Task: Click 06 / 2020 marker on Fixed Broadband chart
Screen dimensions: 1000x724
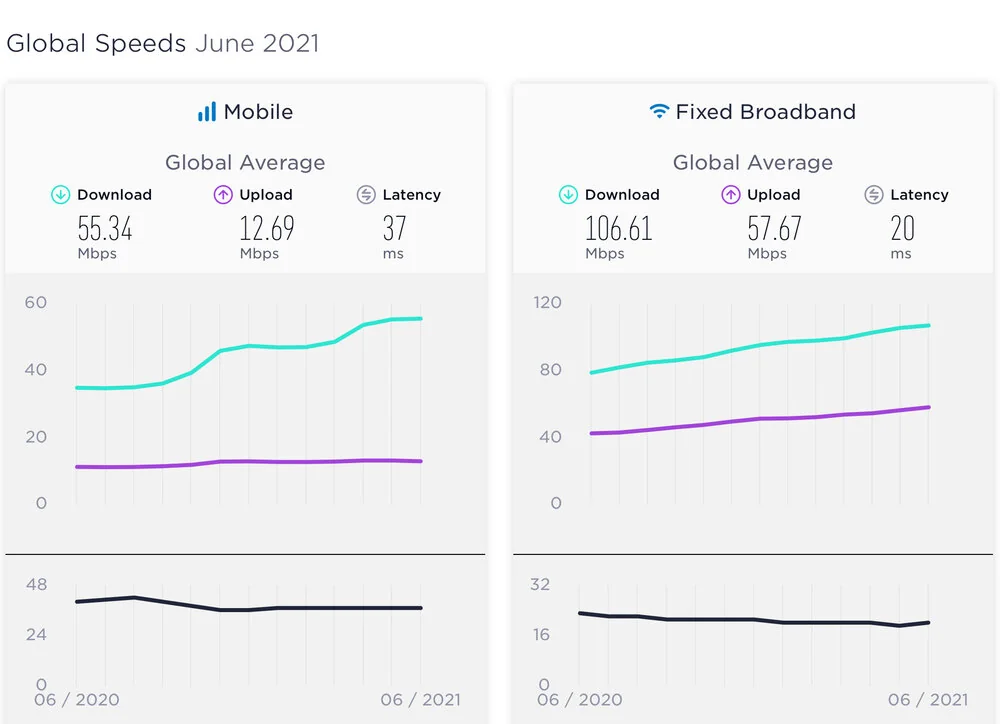Action: (578, 700)
